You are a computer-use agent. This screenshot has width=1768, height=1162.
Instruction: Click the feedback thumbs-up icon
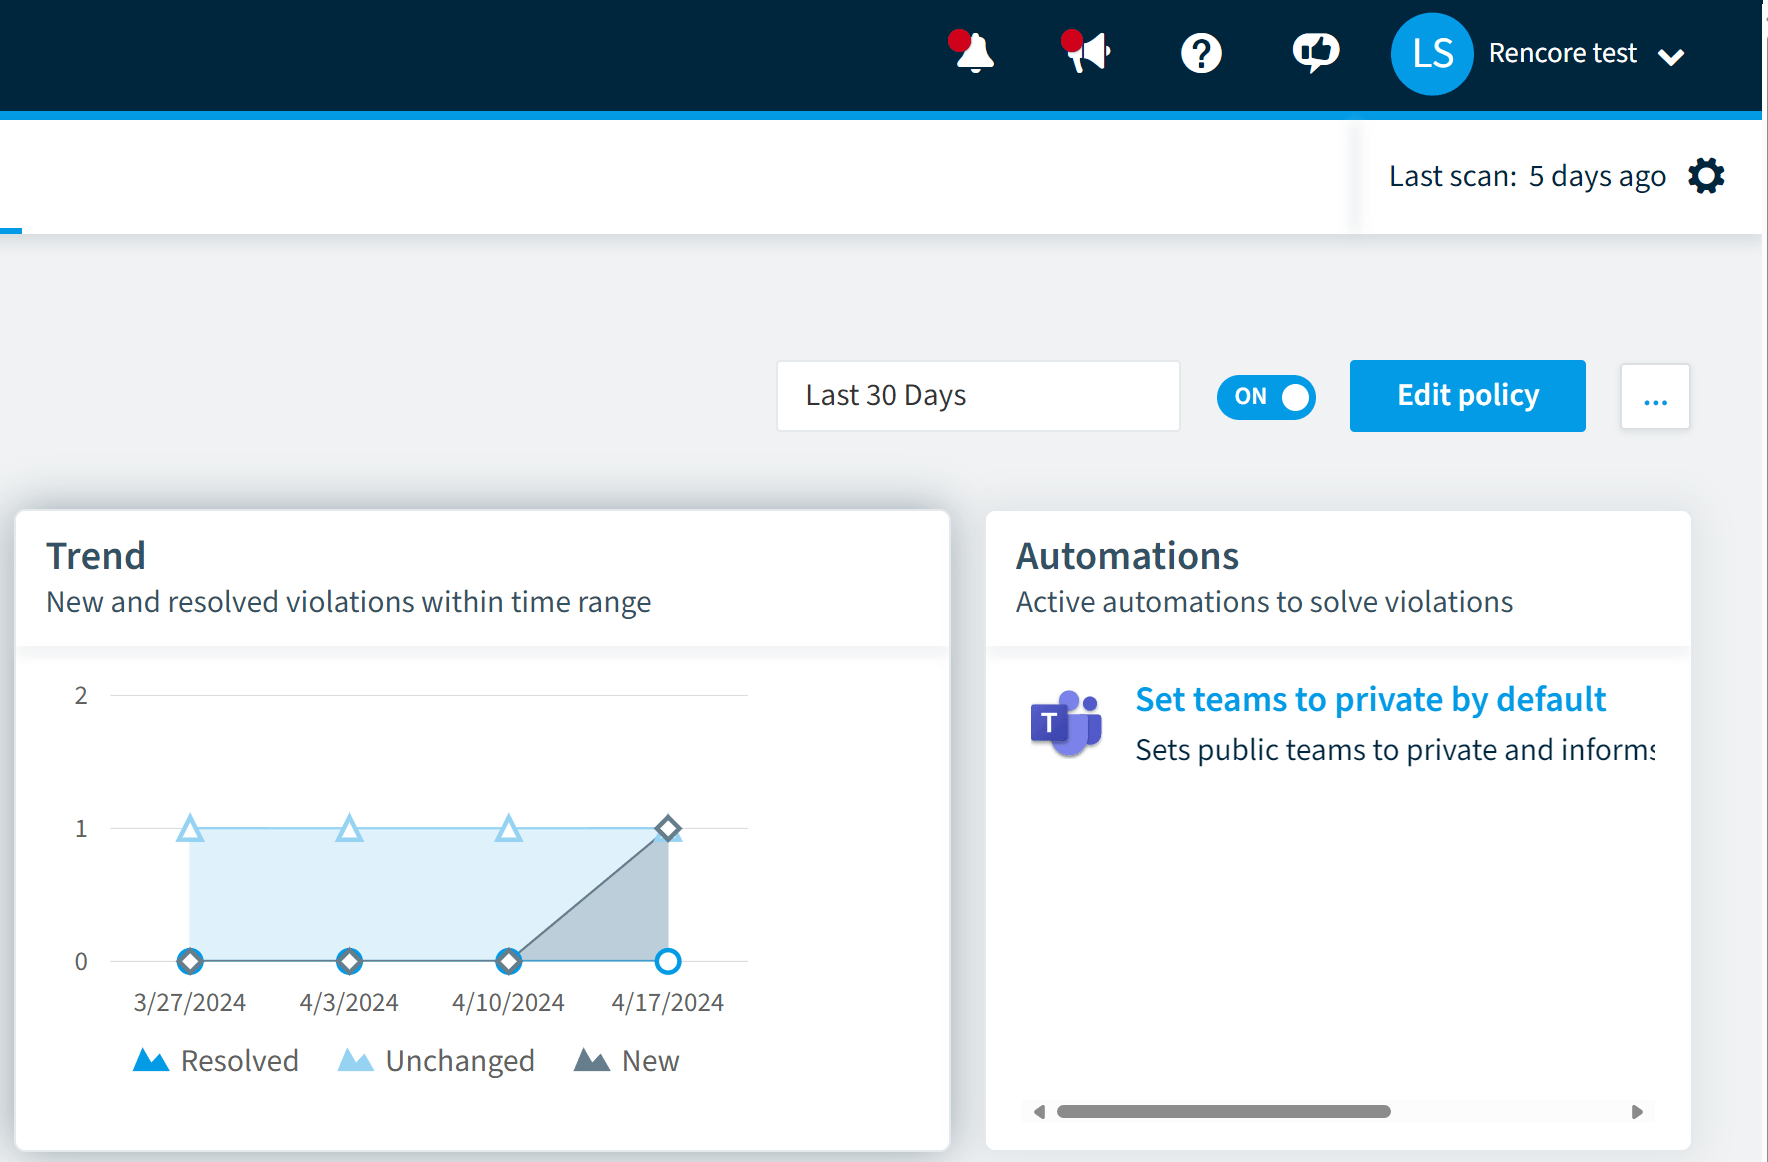1315,53
